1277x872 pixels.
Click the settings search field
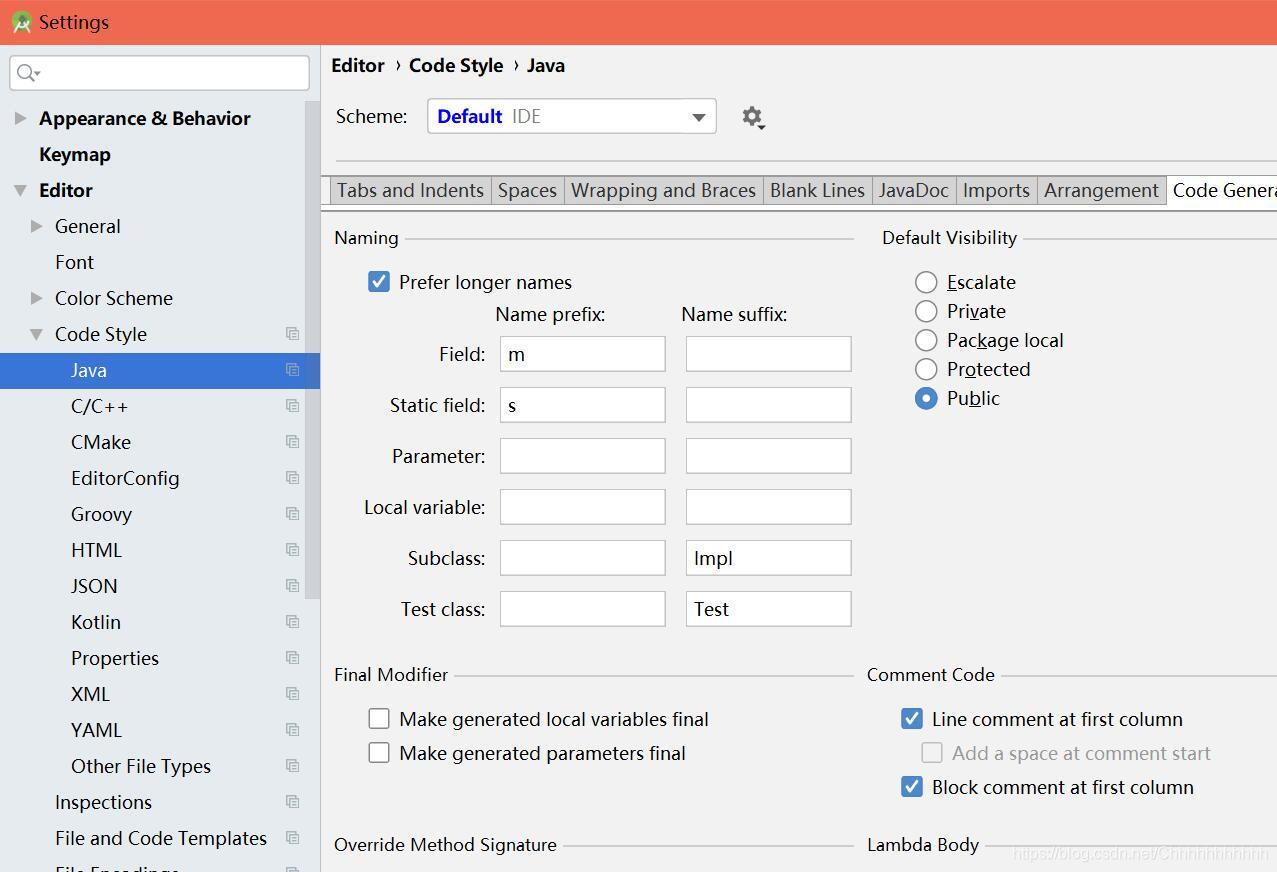tap(160, 73)
